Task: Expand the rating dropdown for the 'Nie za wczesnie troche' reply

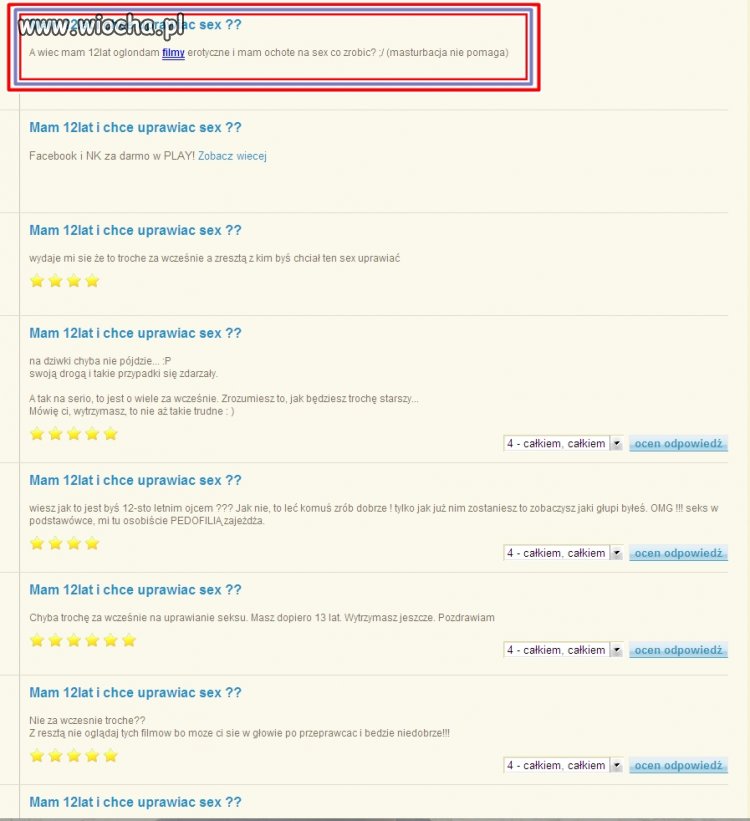Action: (563, 765)
